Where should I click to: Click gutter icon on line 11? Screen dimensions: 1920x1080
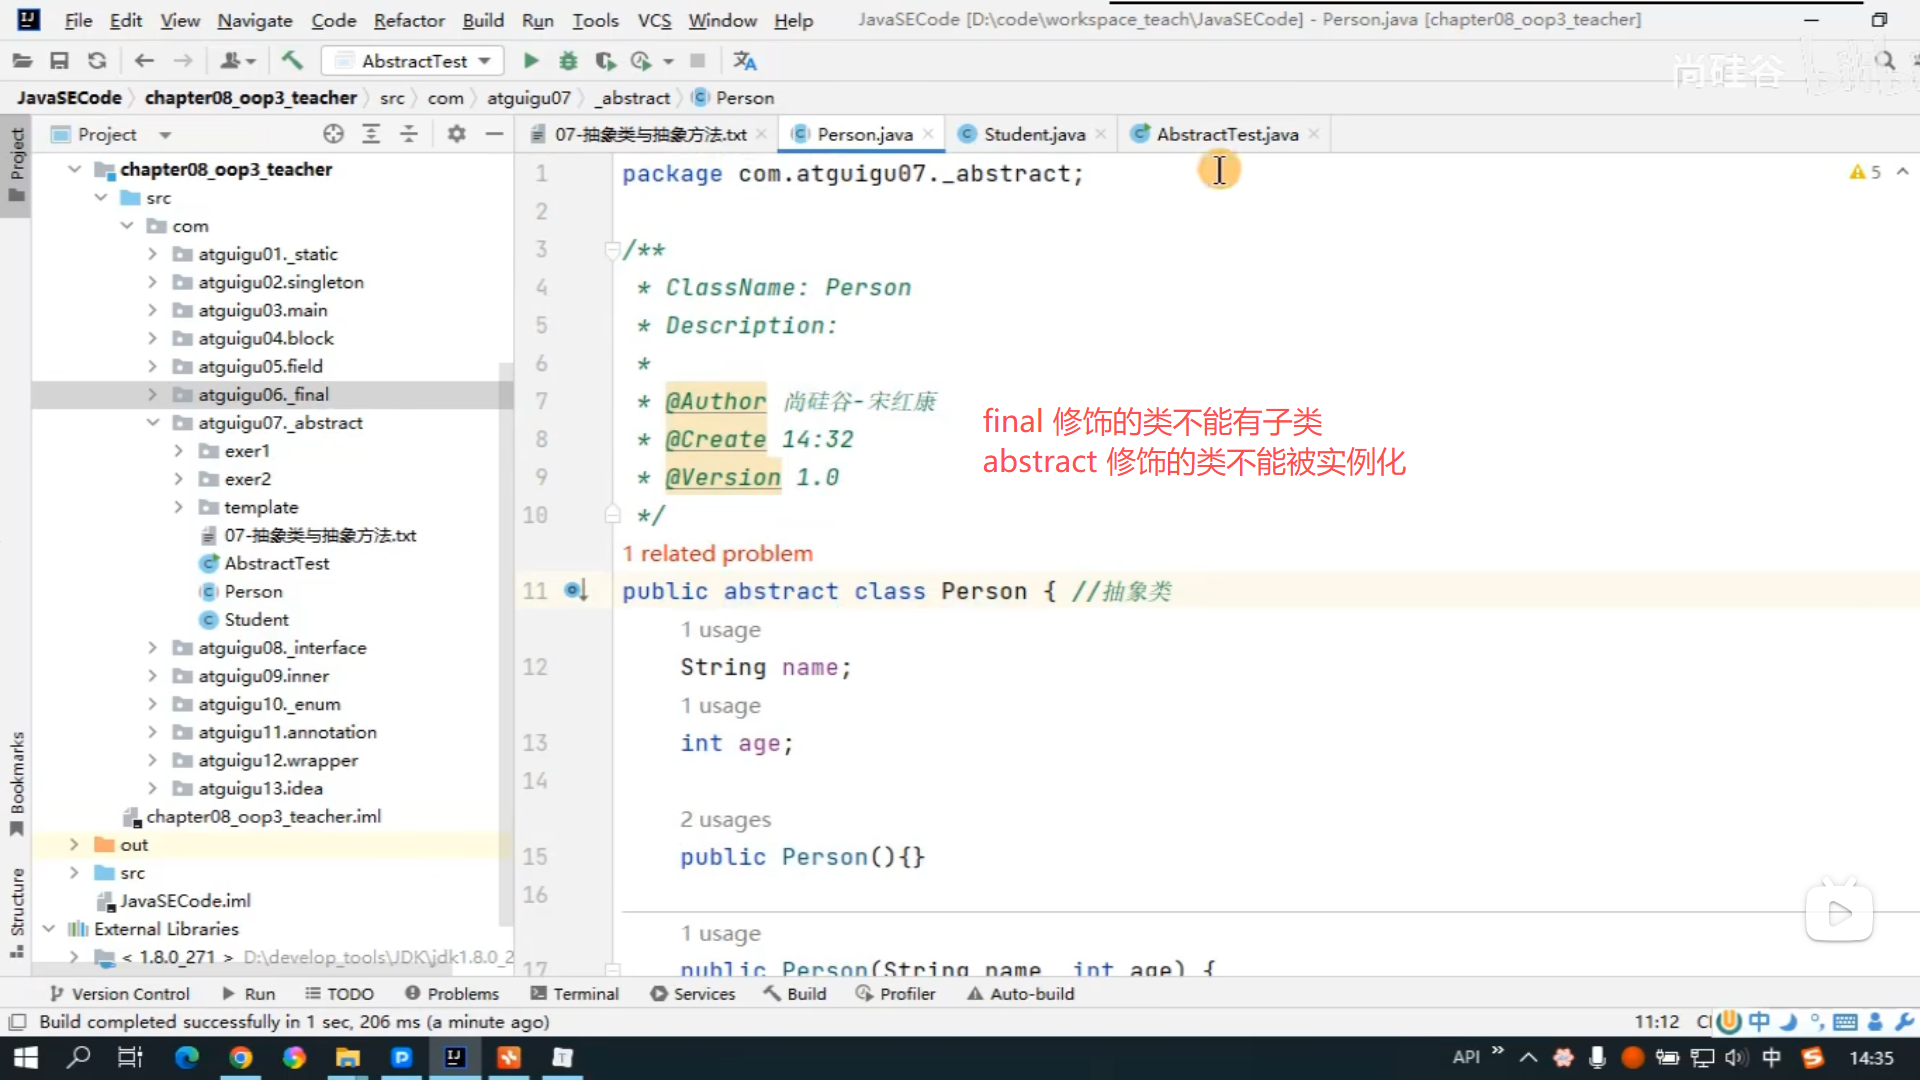click(575, 591)
